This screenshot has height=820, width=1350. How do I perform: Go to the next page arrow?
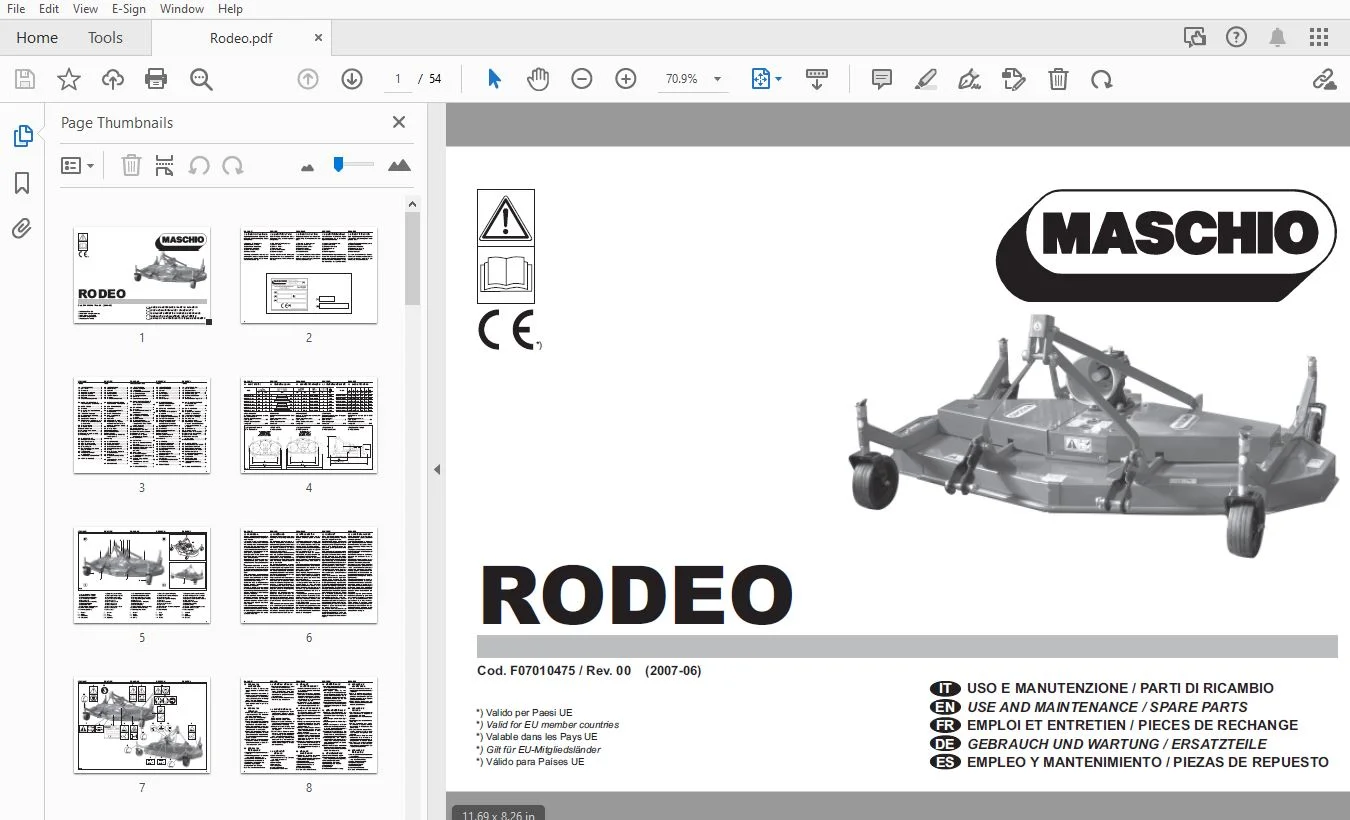352,79
